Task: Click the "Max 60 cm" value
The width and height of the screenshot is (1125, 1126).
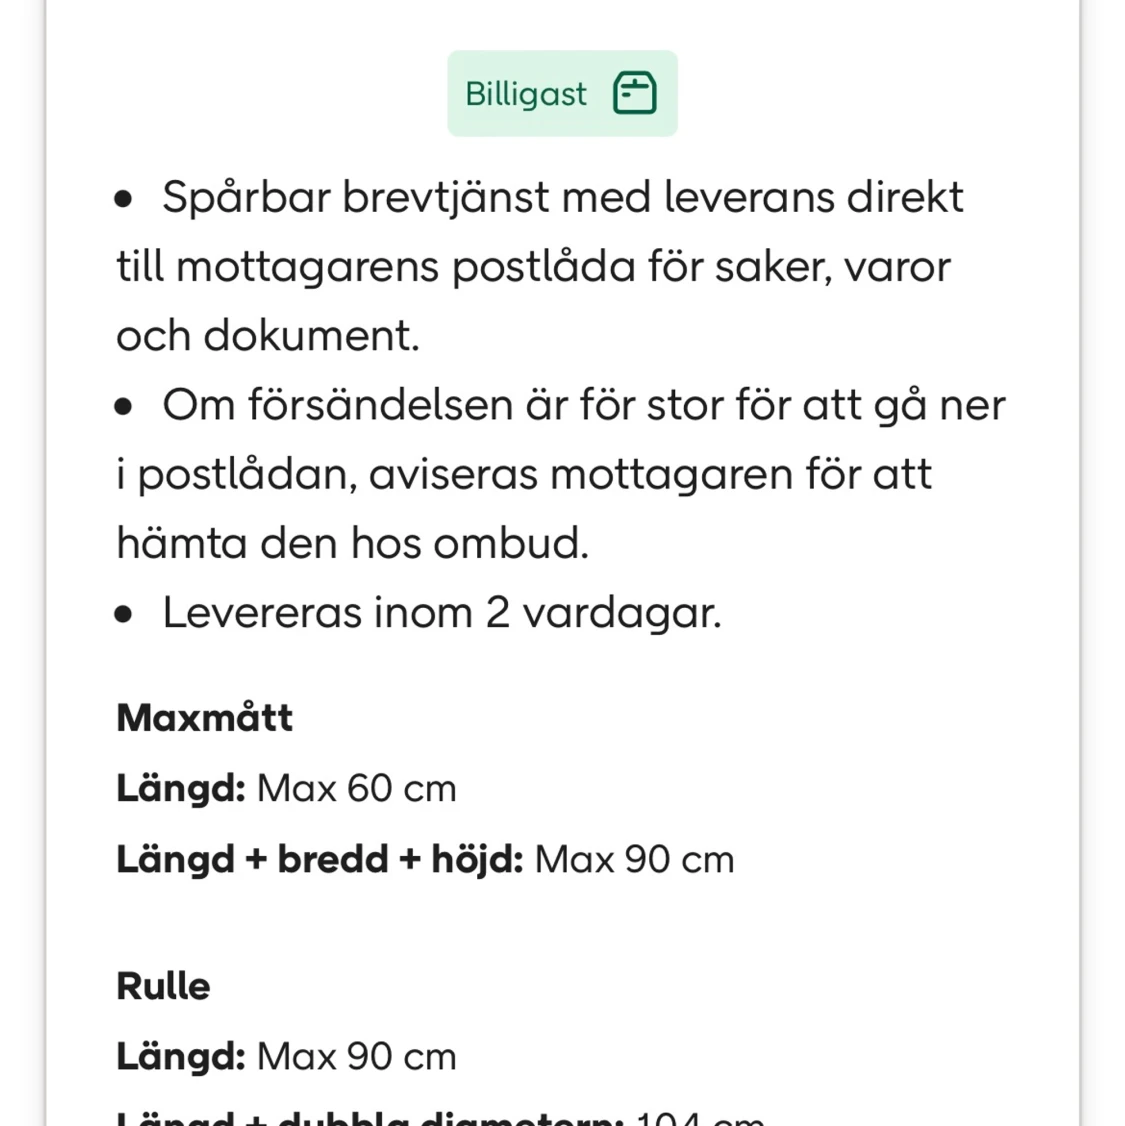Action: point(357,789)
